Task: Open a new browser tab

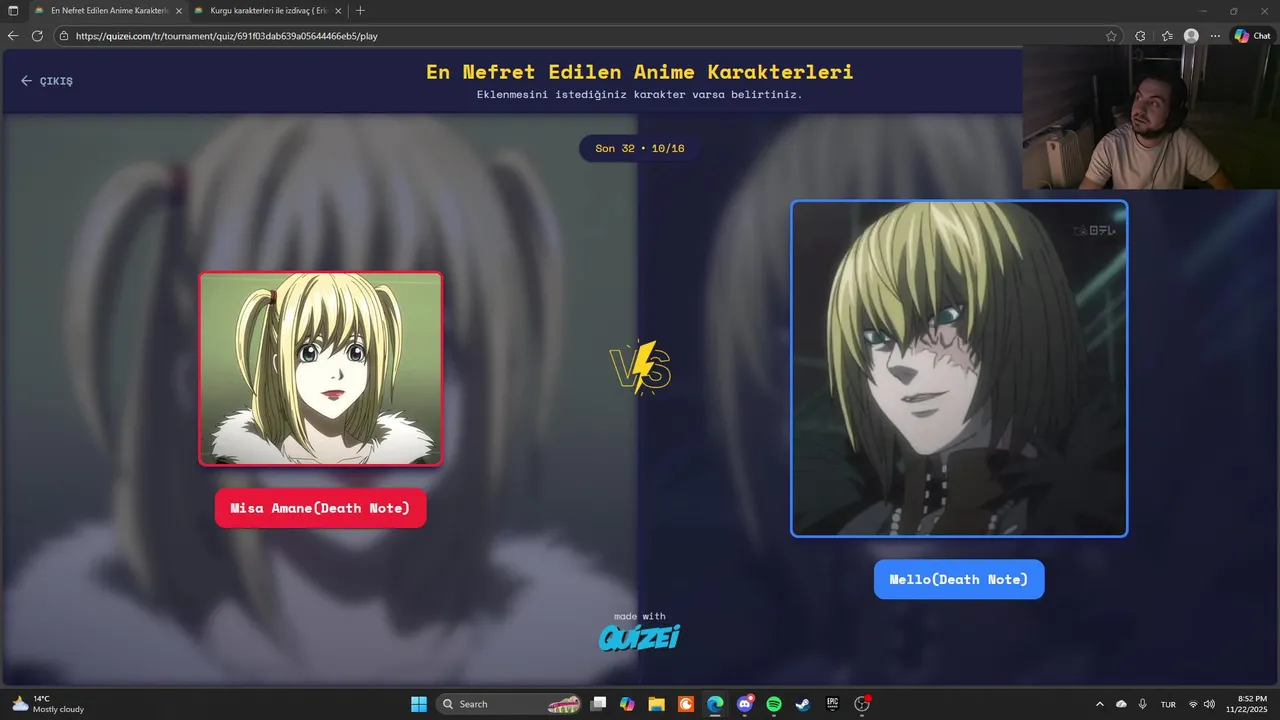Action: coord(360,10)
